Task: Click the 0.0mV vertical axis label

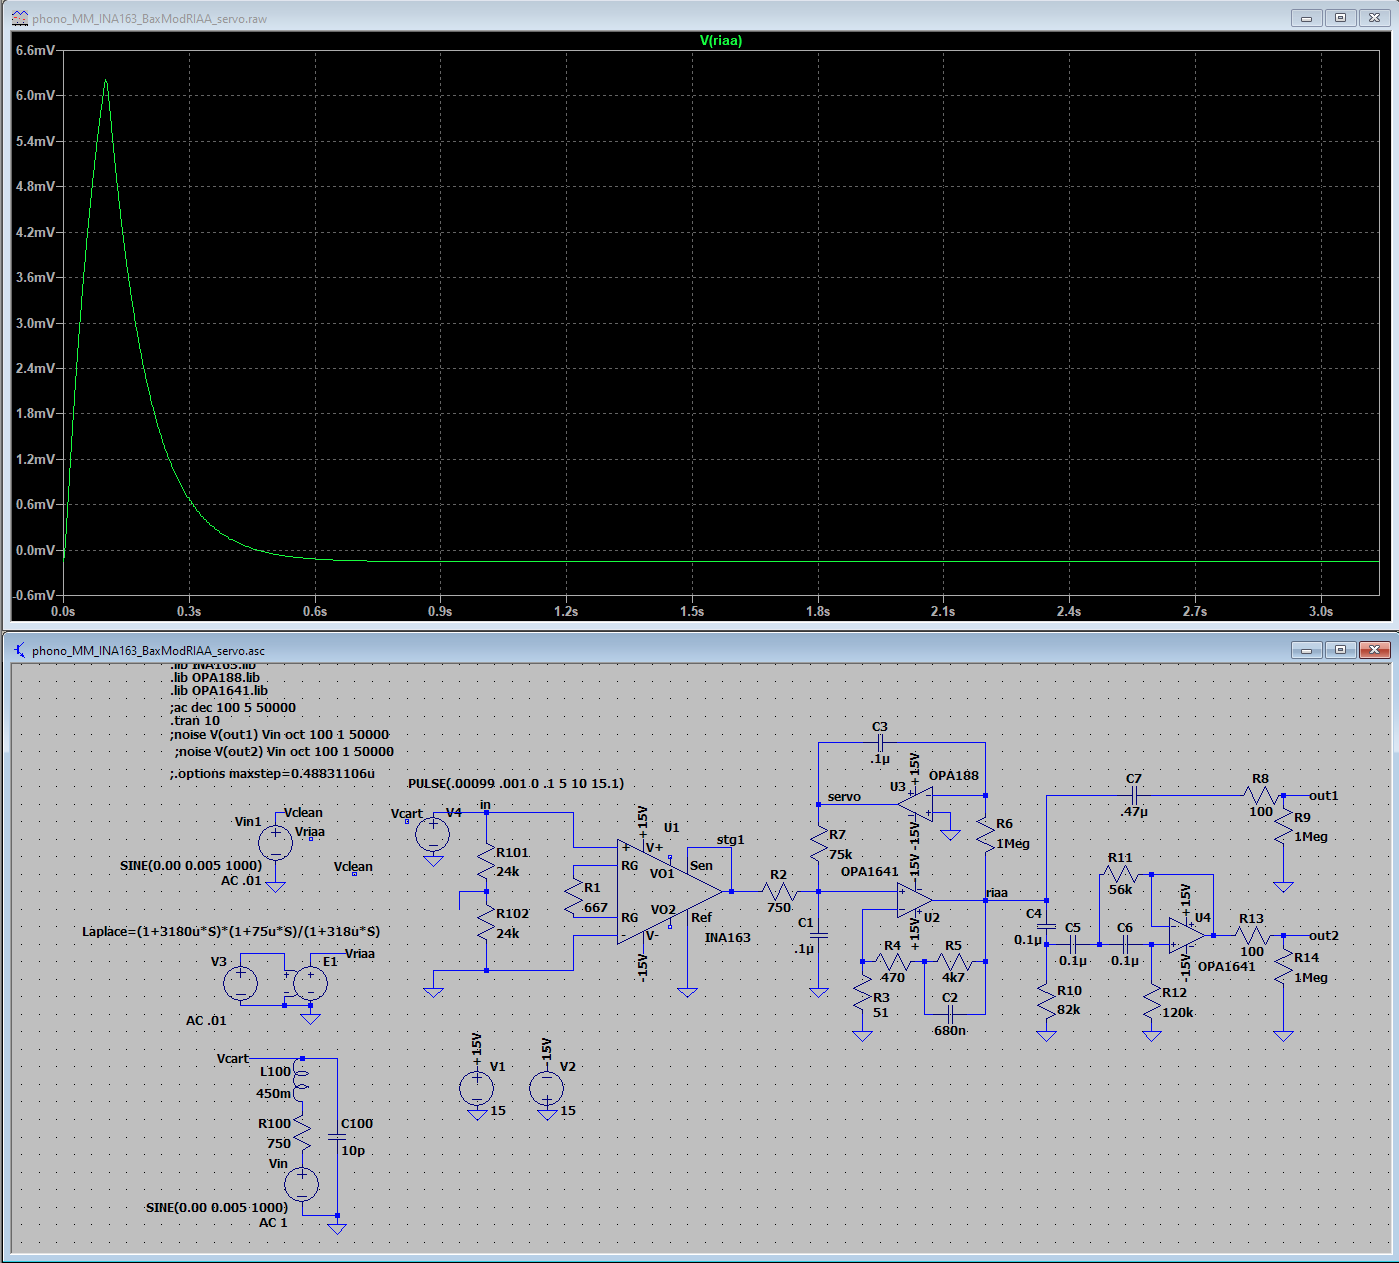Action: [36, 550]
